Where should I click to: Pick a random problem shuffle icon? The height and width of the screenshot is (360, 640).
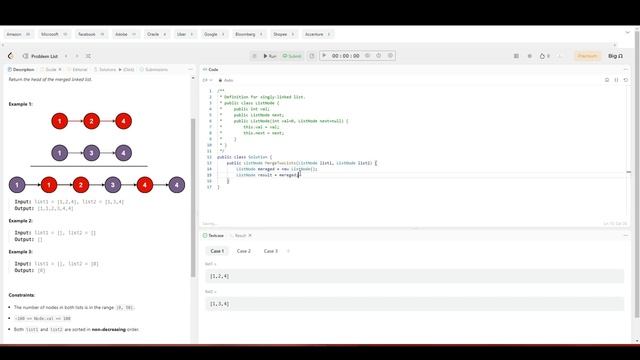click(x=88, y=56)
